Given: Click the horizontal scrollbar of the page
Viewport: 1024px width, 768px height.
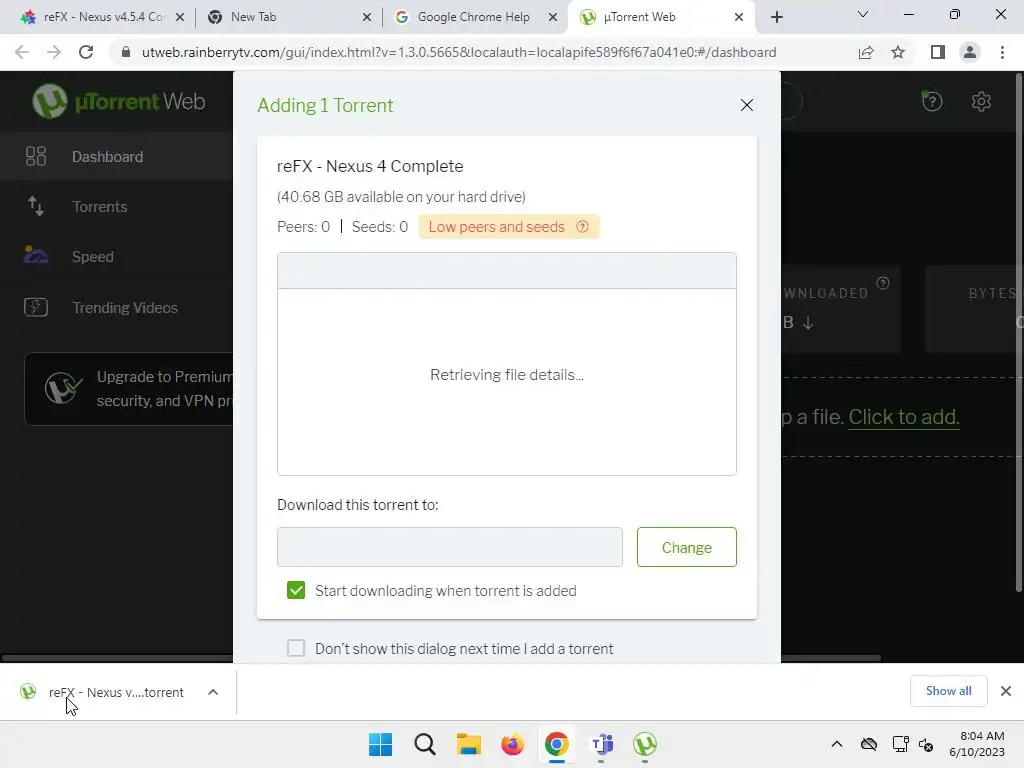Looking at the screenshot, I should click(441, 658).
